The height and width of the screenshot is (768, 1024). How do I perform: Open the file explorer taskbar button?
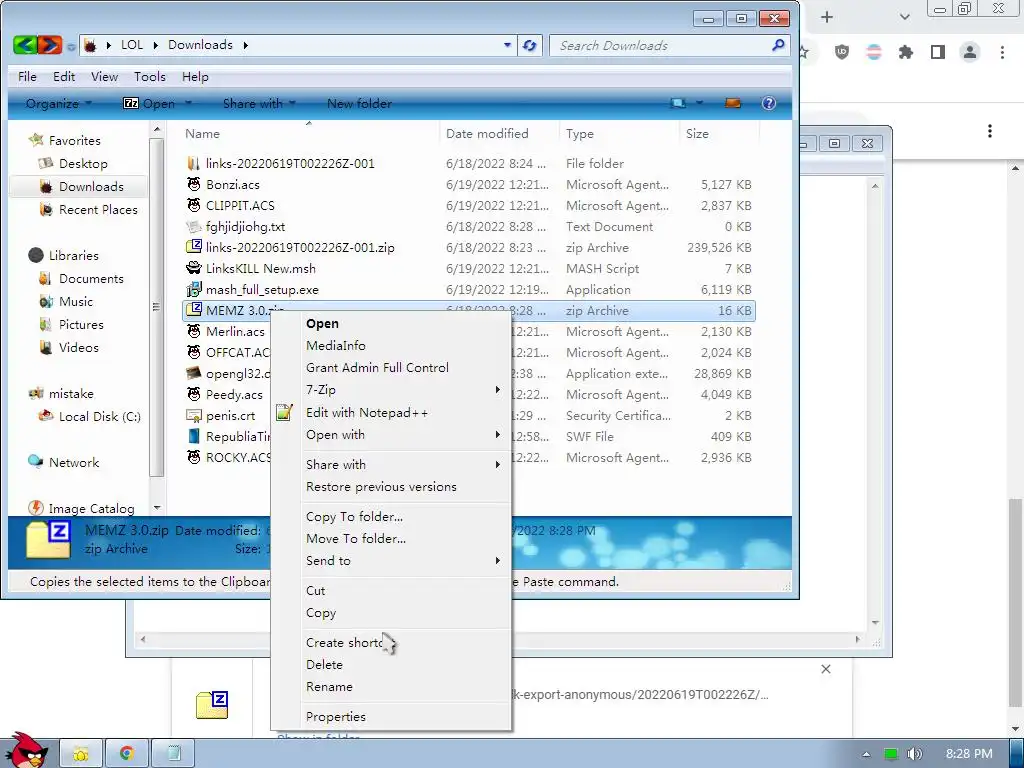click(x=81, y=754)
